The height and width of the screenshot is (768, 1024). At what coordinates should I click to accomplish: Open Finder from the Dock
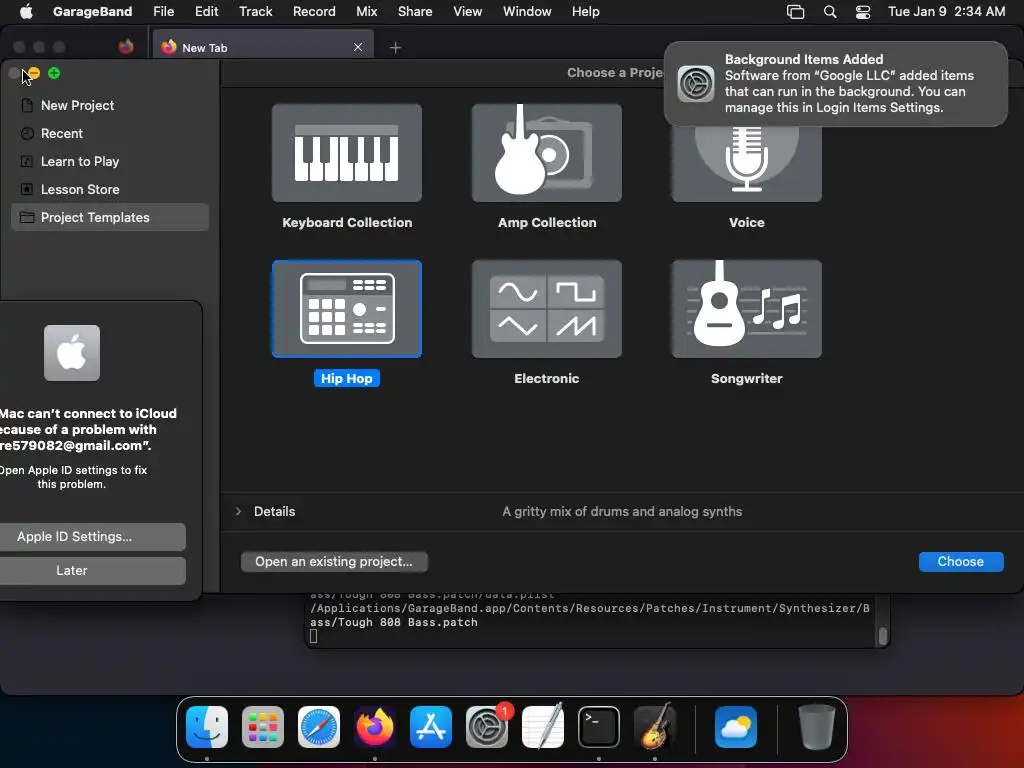[207, 727]
